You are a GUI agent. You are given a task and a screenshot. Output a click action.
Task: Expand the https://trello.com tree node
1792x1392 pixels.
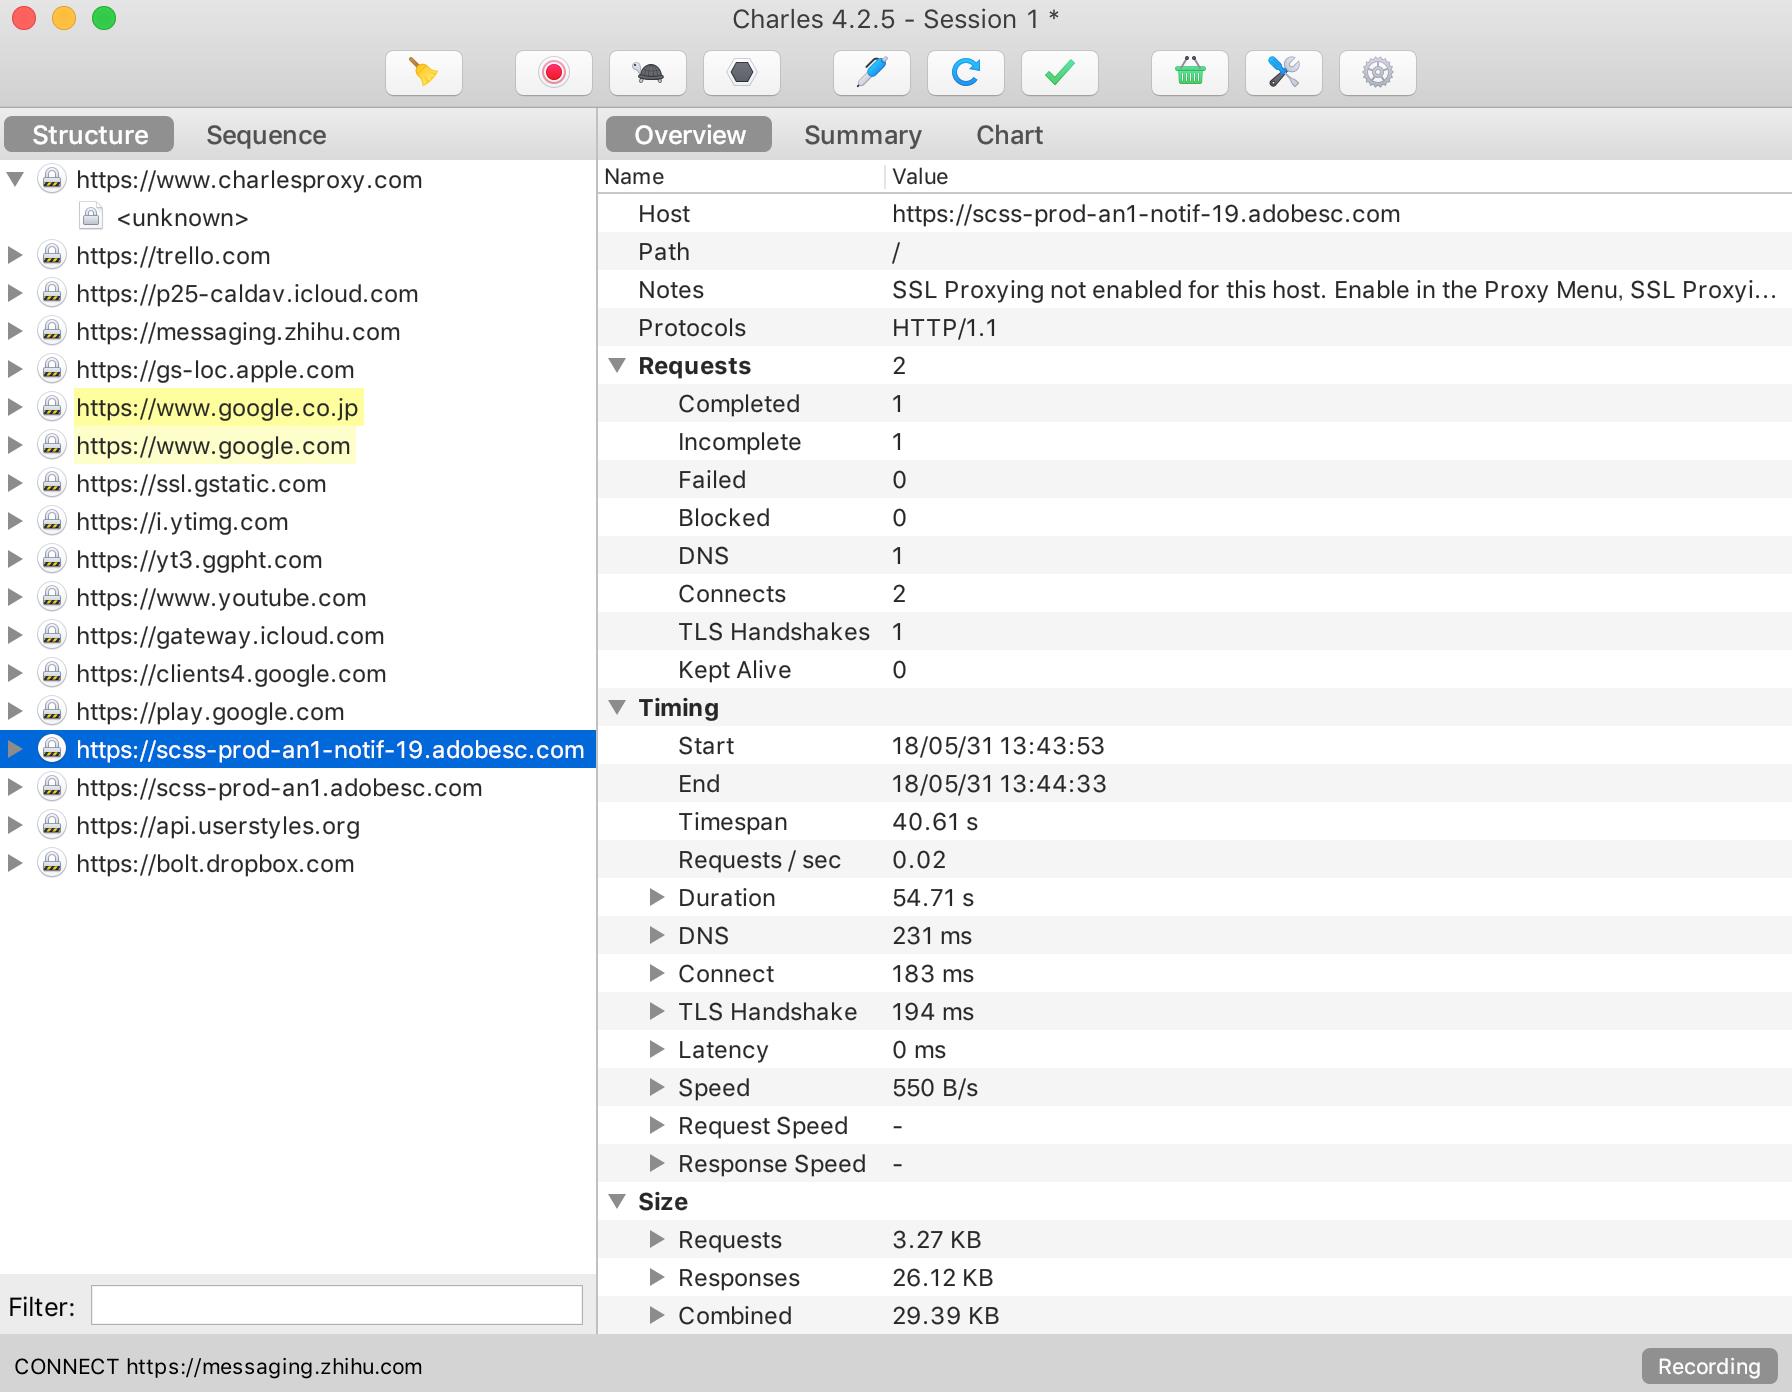(15, 256)
